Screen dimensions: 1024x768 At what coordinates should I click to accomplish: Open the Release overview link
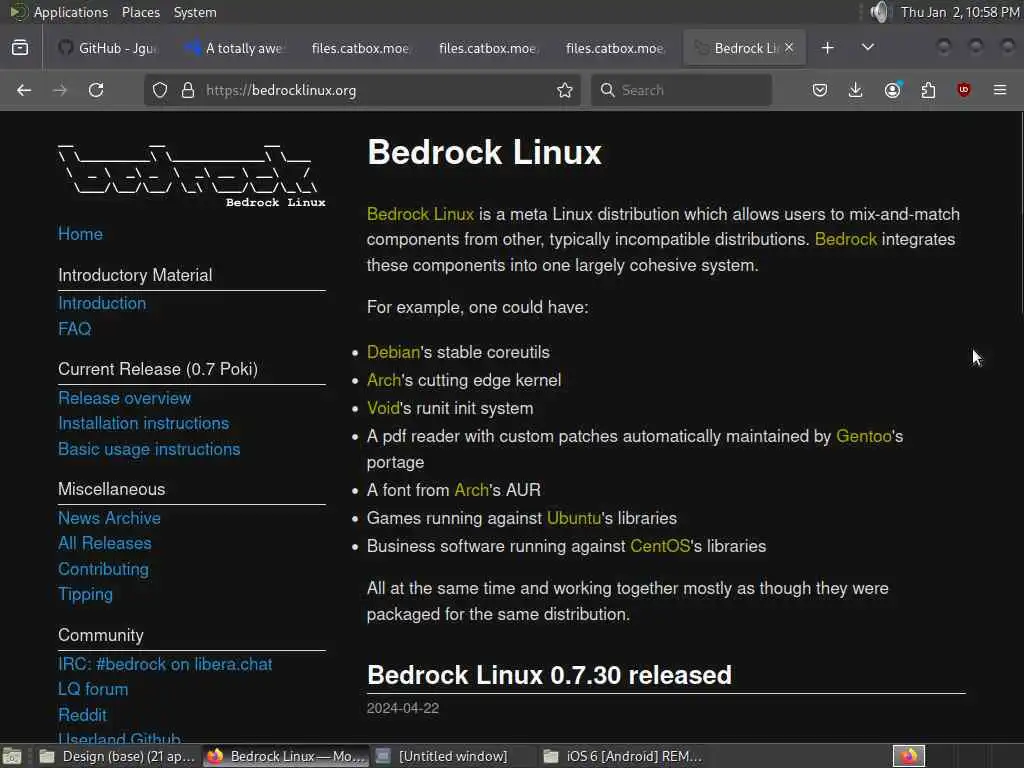coord(125,398)
